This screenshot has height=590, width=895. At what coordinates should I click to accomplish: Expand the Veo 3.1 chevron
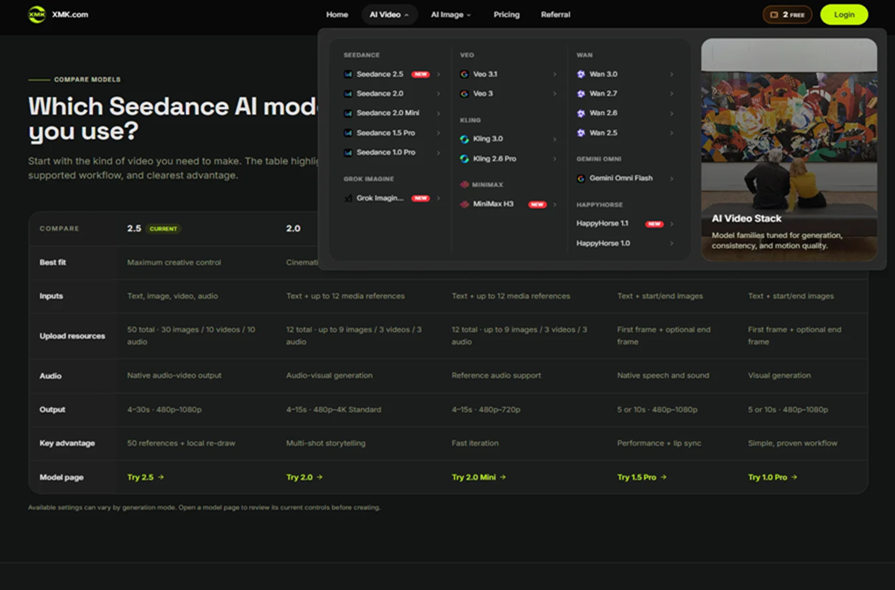click(555, 74)
